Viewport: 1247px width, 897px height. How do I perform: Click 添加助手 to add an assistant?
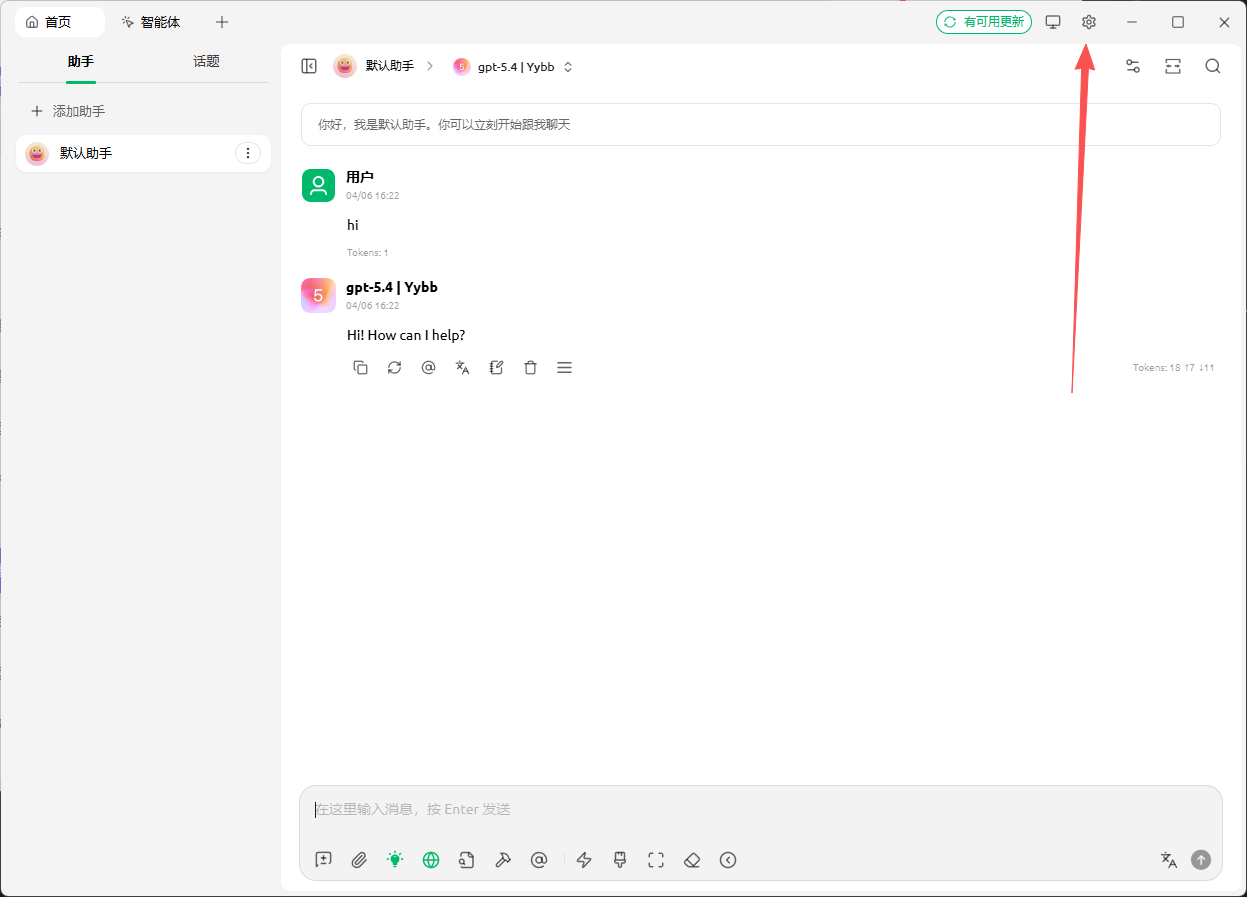pos(68,111)
